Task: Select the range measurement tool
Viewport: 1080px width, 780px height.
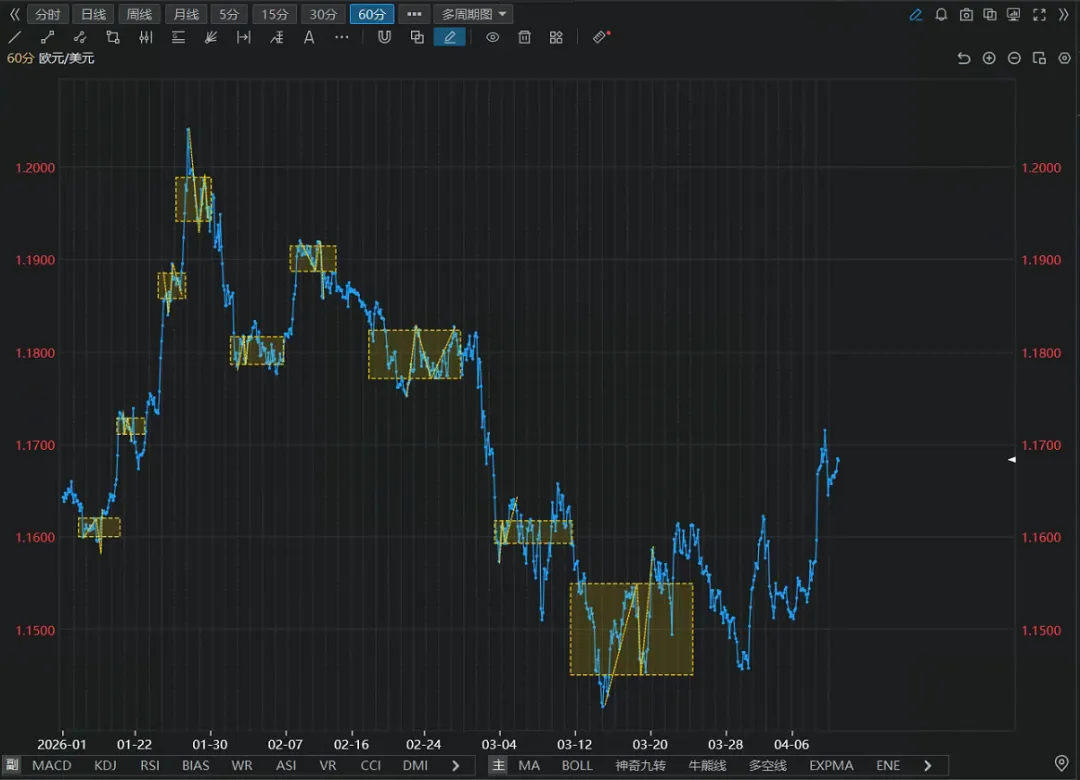Action: click(x=244, y=37)
